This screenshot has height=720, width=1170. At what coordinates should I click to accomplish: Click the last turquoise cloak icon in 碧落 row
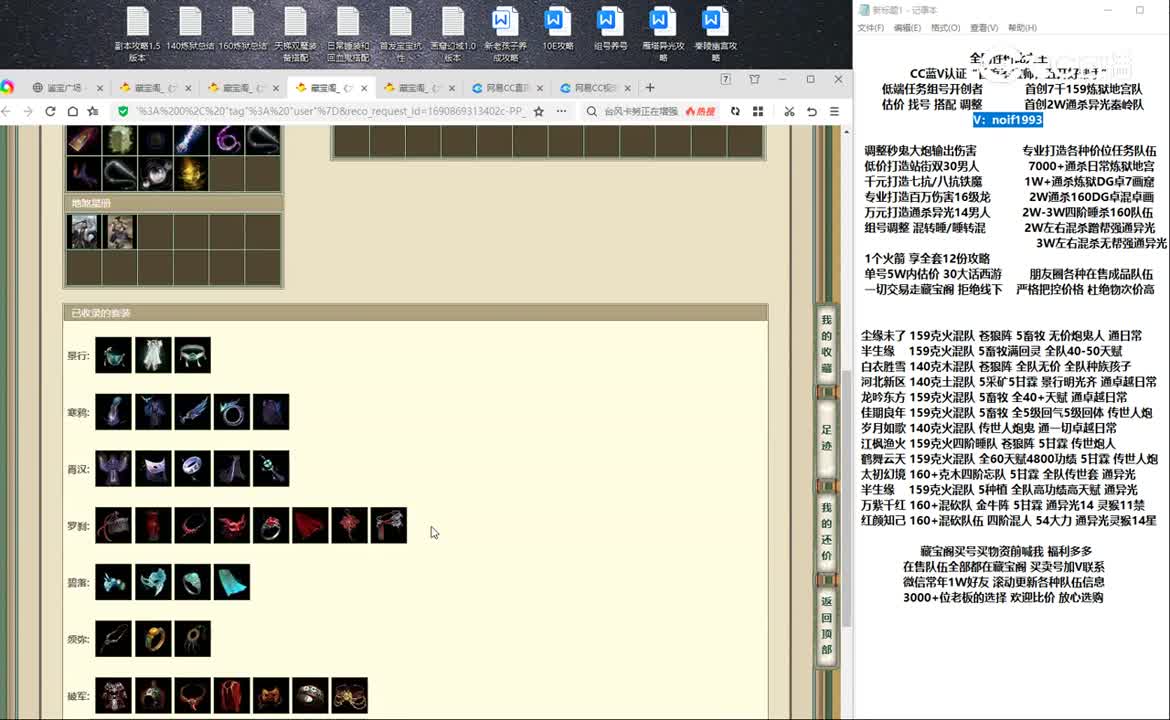pyautogui.click(x=232, y=582)
